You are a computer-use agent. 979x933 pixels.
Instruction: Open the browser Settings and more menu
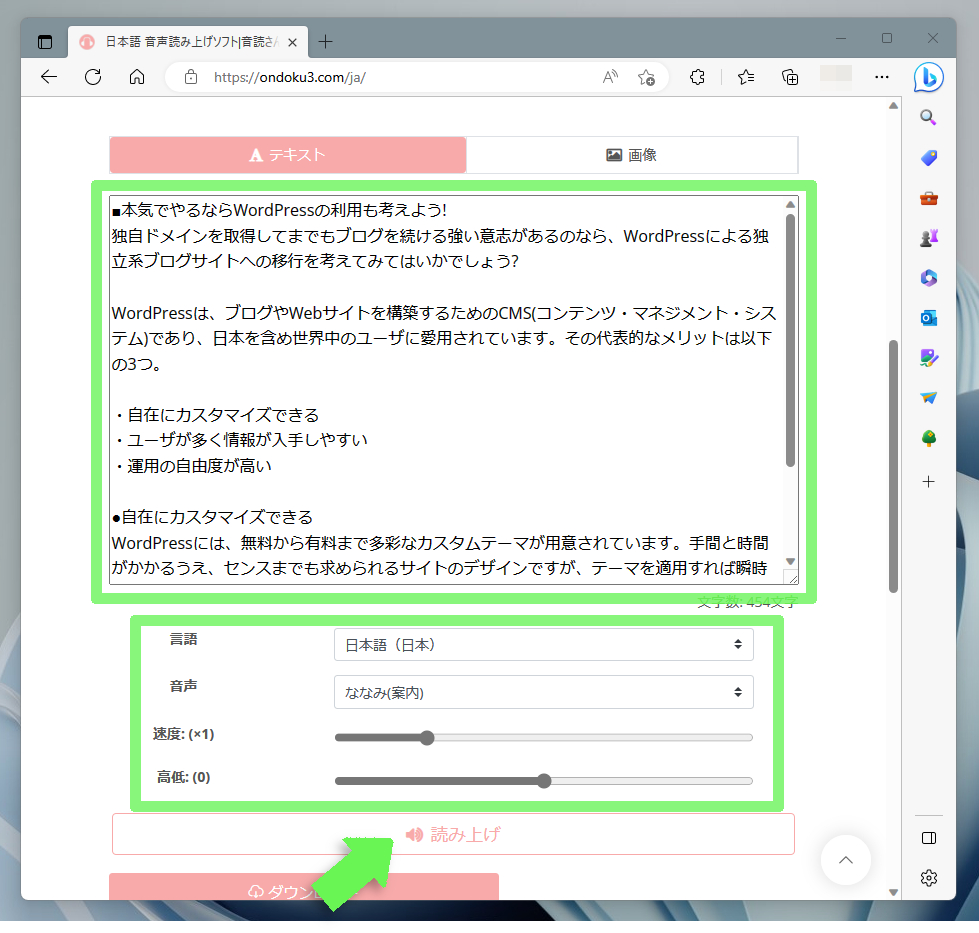(x=881, y=77)
